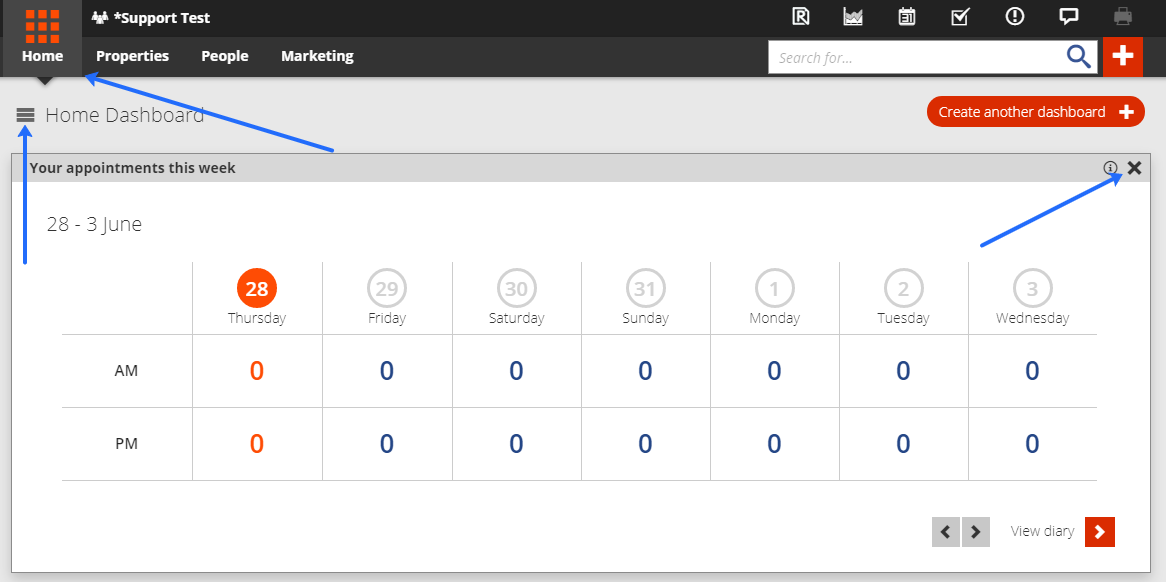This screenshot has height=582, width=1166.
Task: Go to the Properties menu
Action: tap(132, 56)
